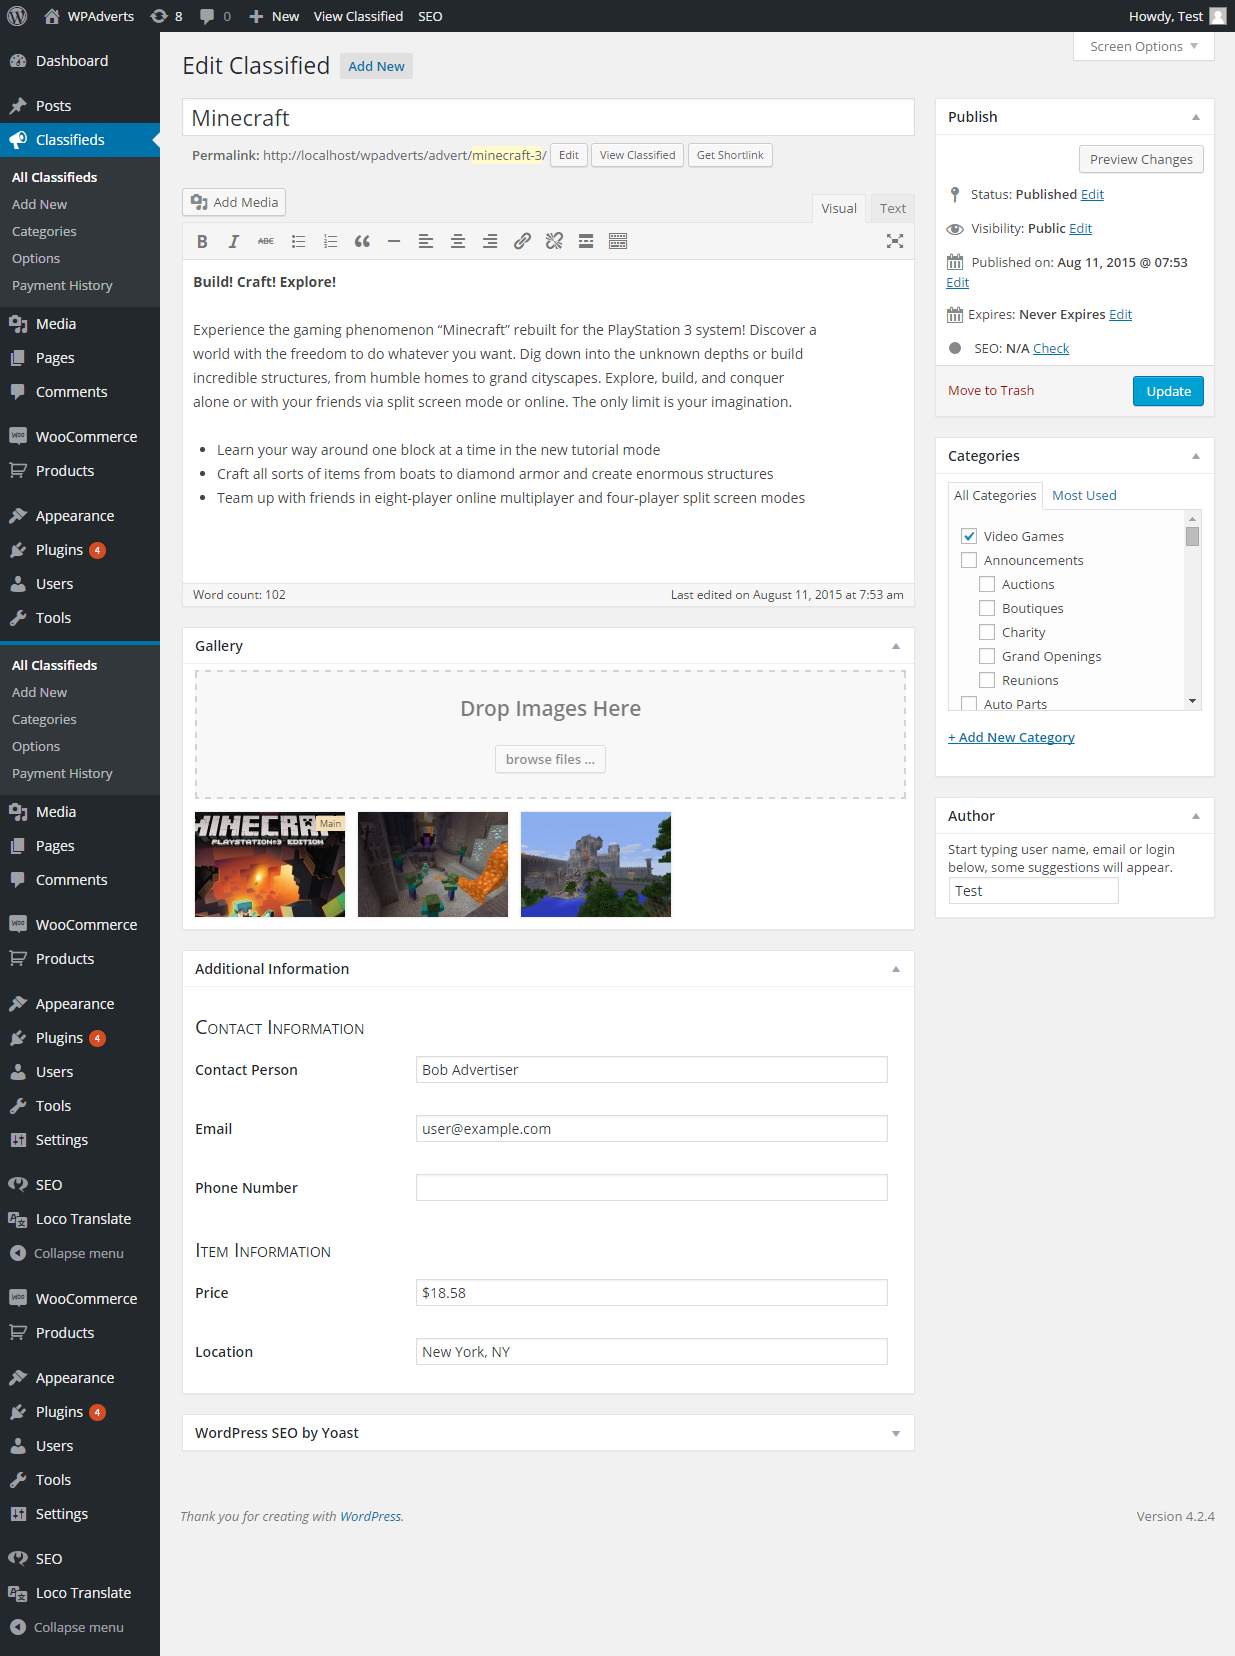This screenshot has width=1235, height=1656.
Task: Select the All Categories tab
Action: point(995,495)
